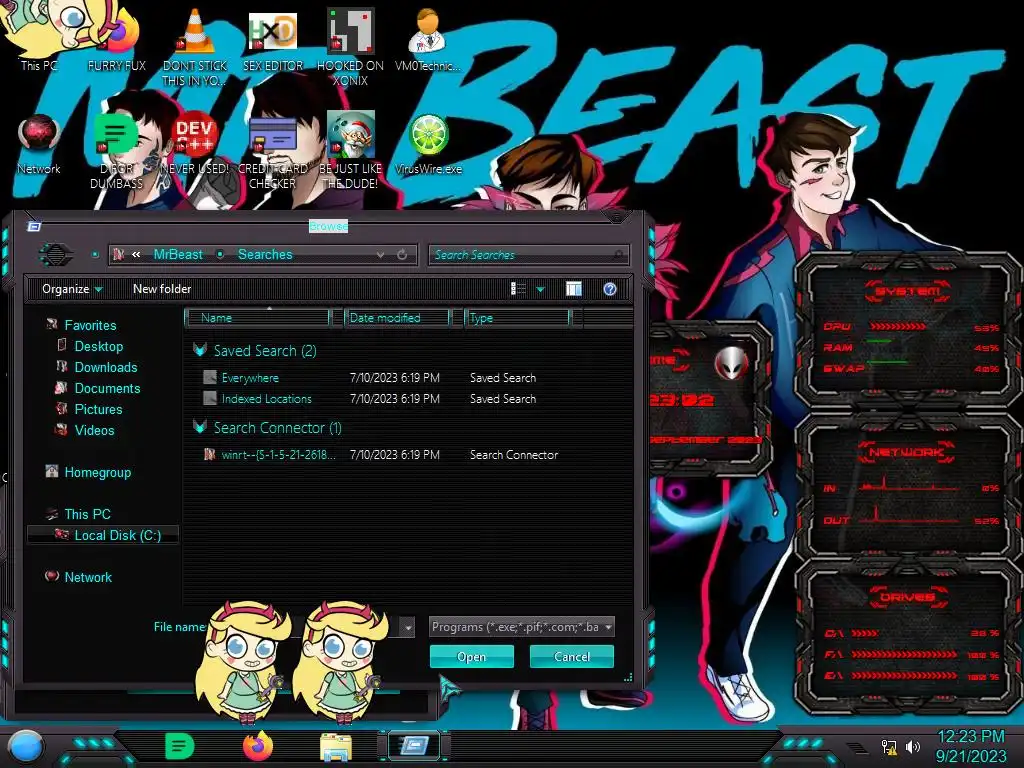Viewport: 1024px width, 768px height.
Task: Click the volume speaker tray icon
Action: [x=913, y=746]
